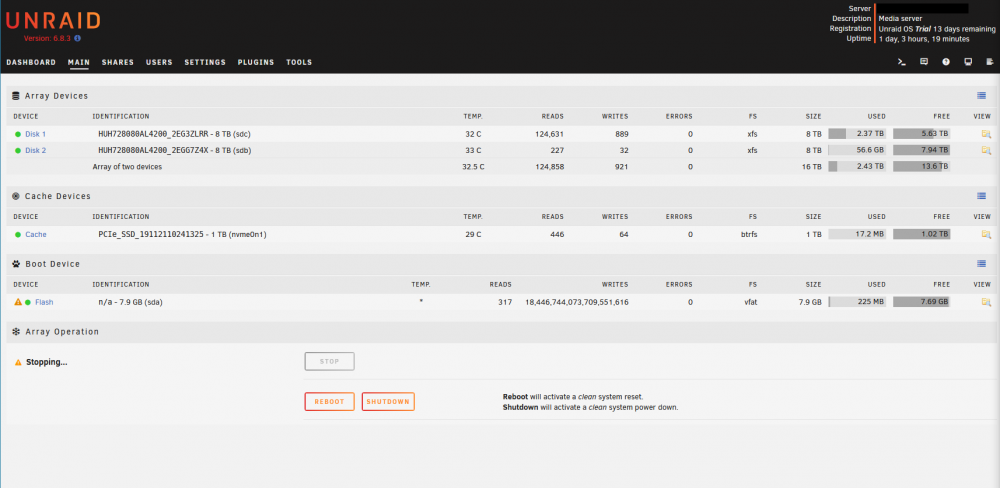This screenshot has width=1000, height=488.
Task: Open the terminal icon in the header
Action: click(x=902, y=63)
